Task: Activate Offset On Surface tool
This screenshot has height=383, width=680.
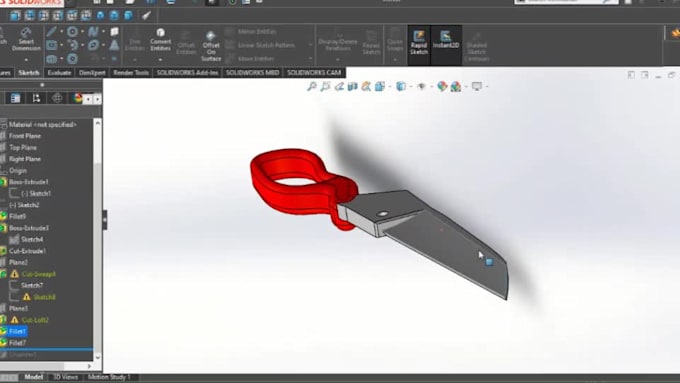Action: 211,46
